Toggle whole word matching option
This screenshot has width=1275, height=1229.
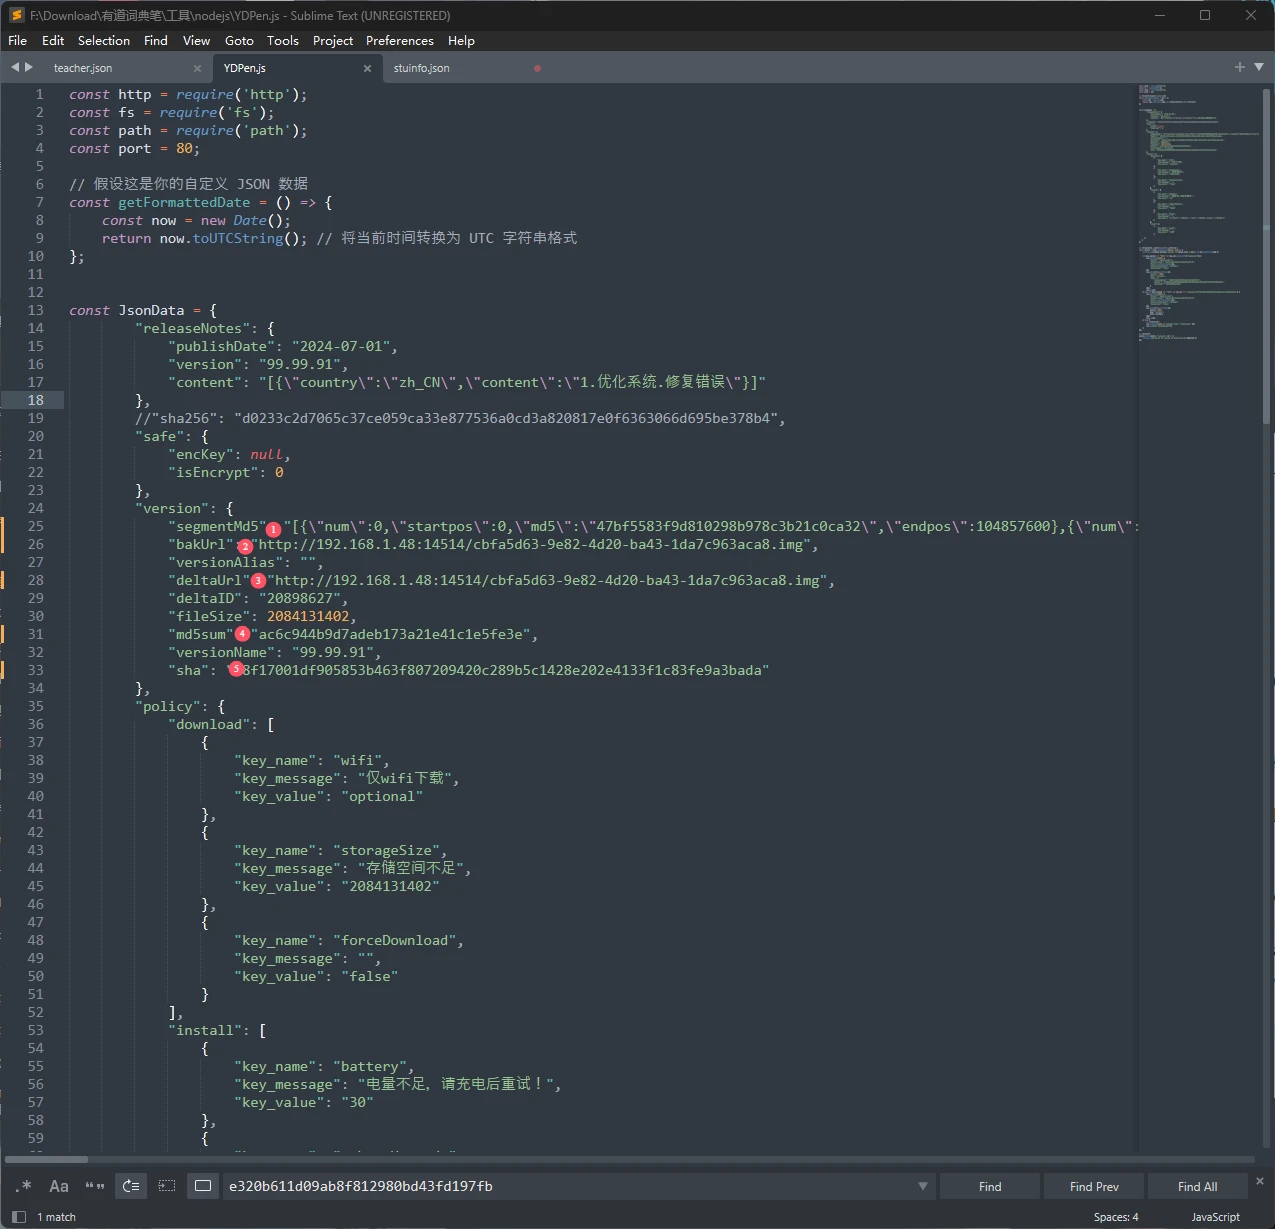tap(95, 1186)
